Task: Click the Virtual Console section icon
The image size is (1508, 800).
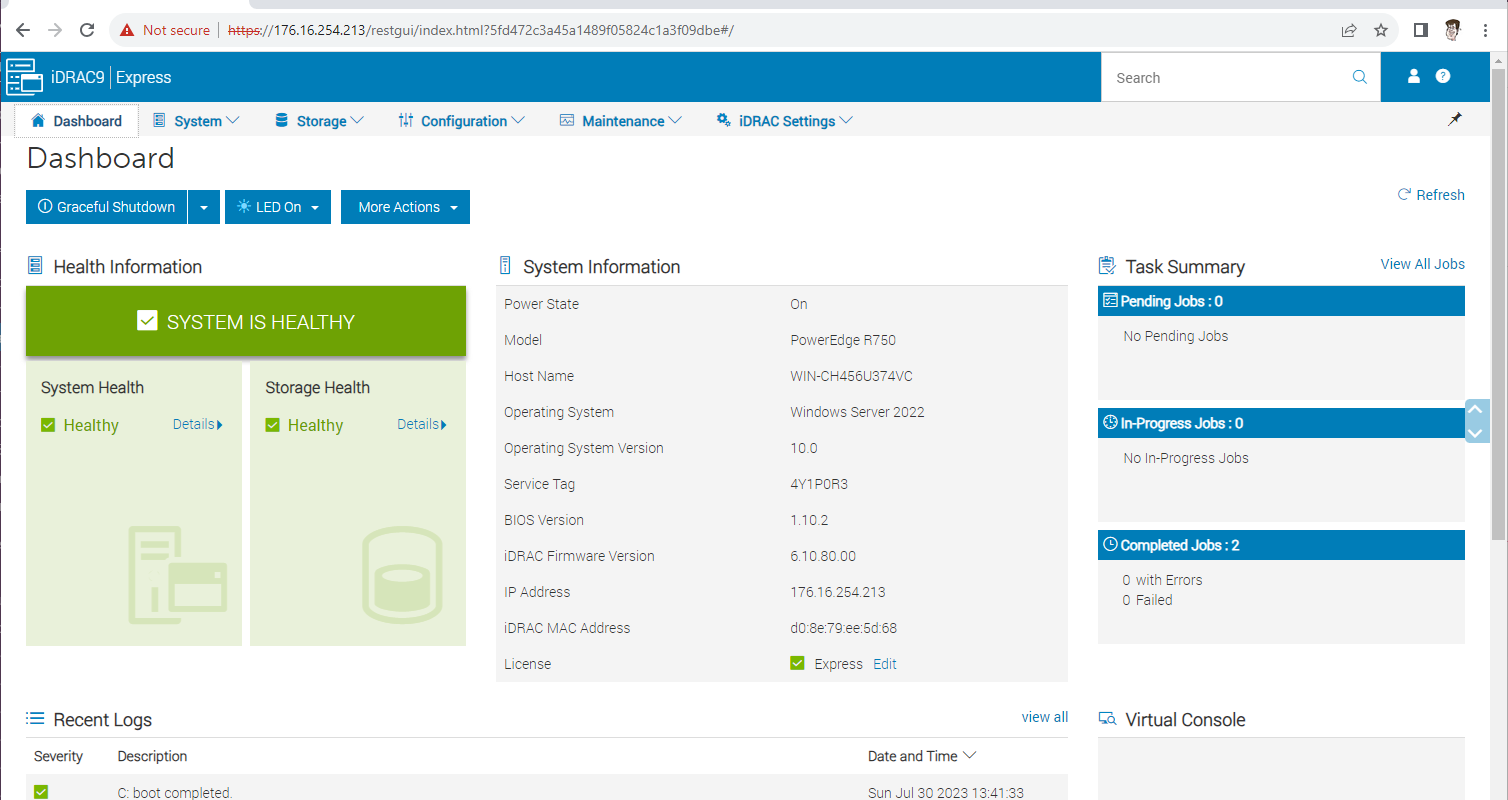Action: (1107, 719)
